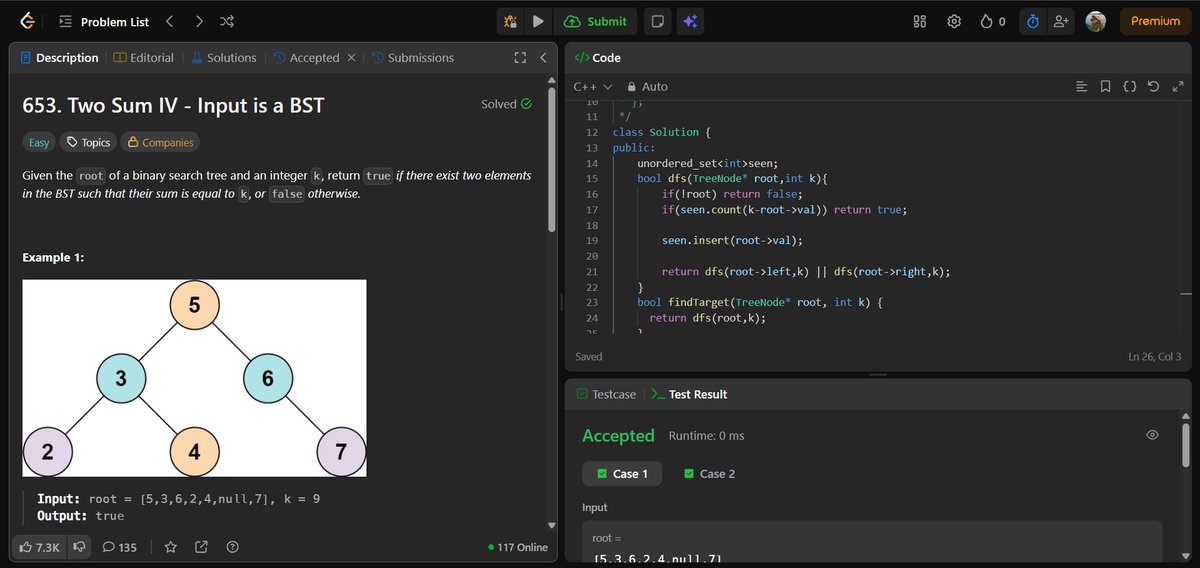Reset code with undo arrow icon

click(x=1153, y=87)
